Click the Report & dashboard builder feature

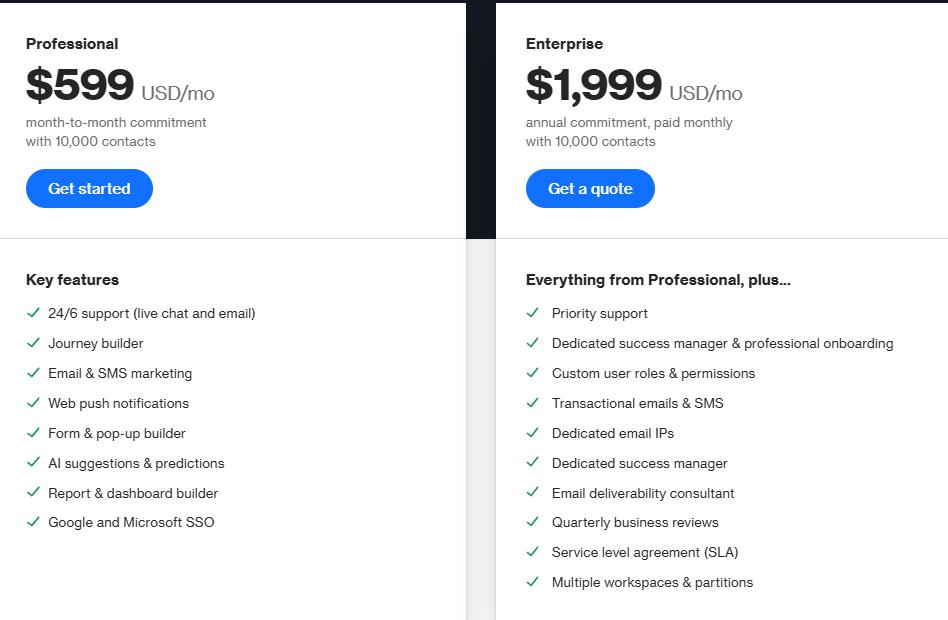(x=133, y=493)
